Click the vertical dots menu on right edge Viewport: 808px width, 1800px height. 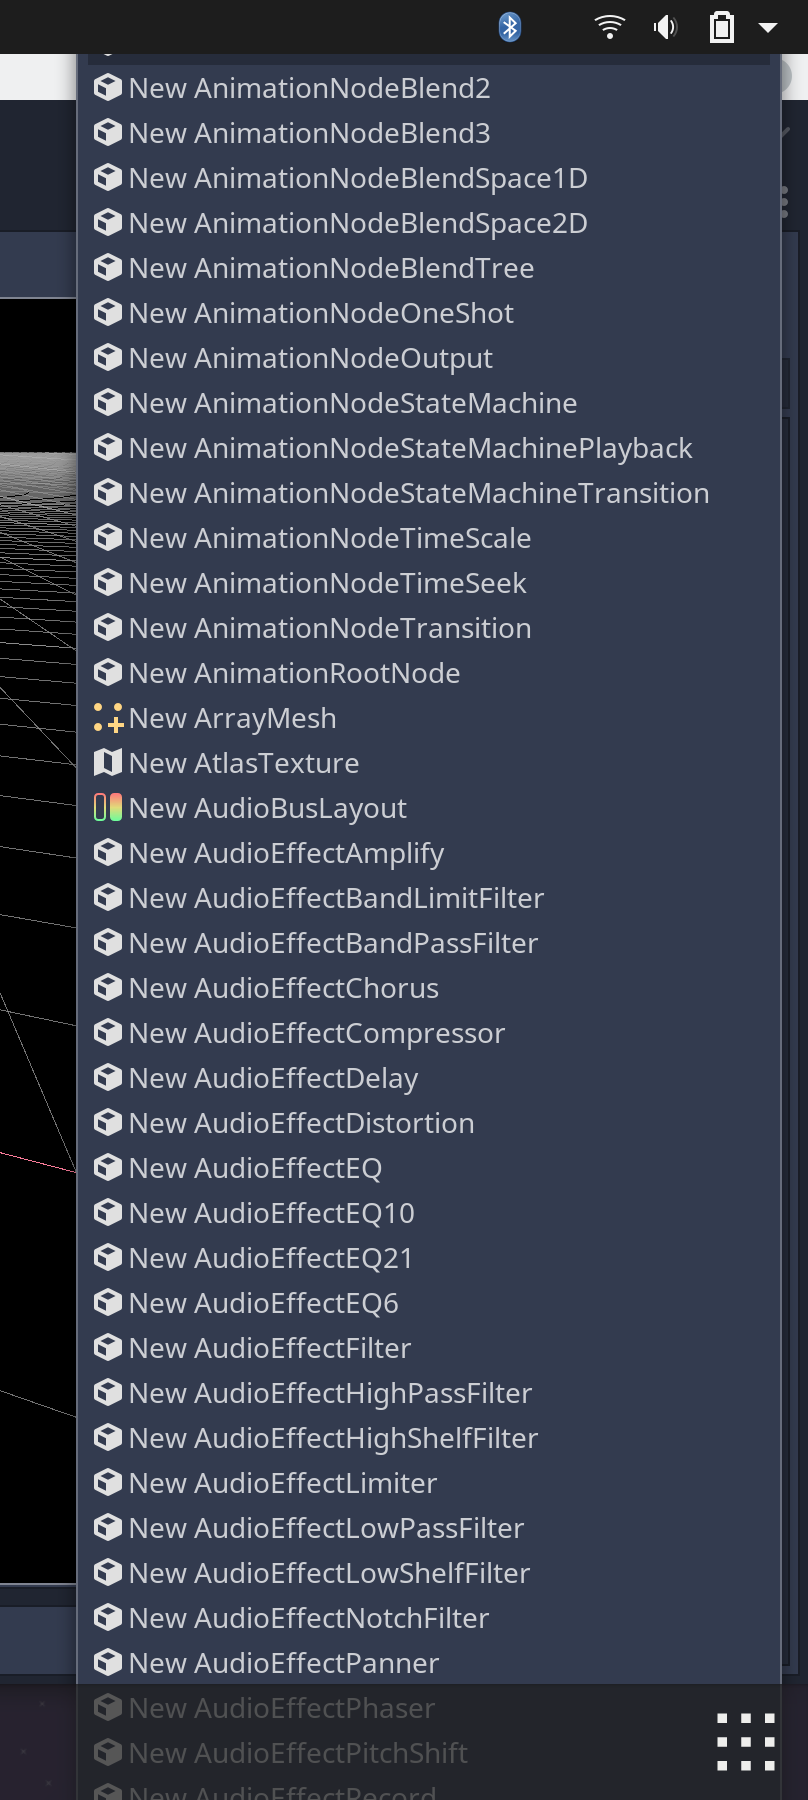(784, 200)
